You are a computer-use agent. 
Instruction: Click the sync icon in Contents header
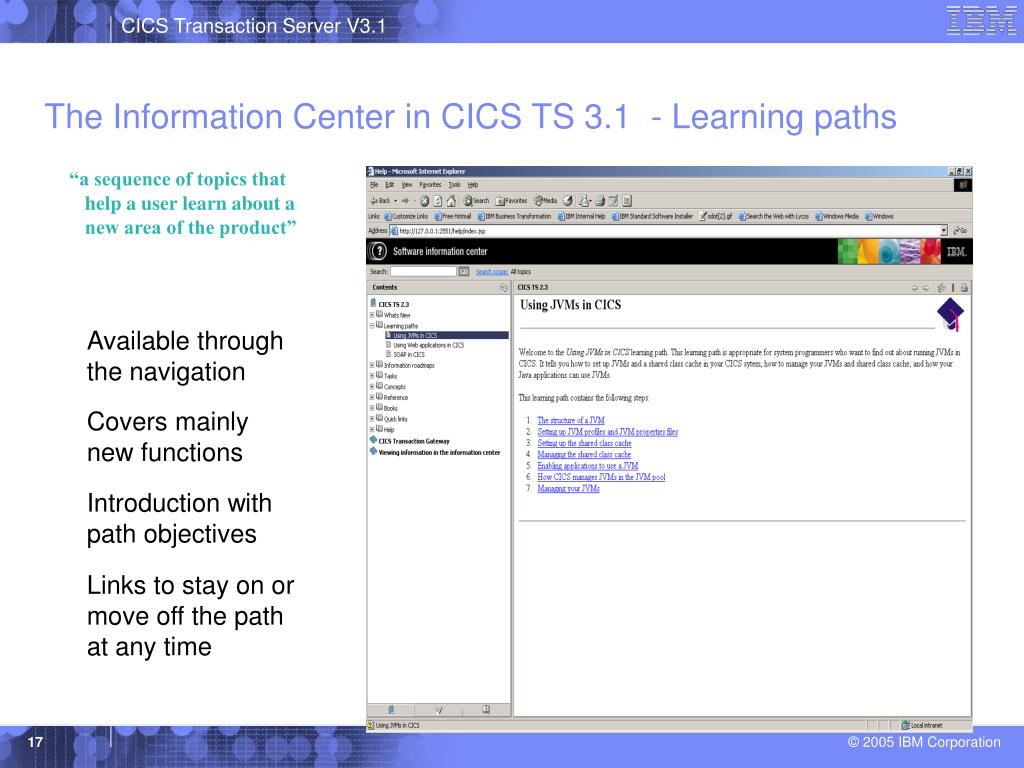tap(504, 287)
